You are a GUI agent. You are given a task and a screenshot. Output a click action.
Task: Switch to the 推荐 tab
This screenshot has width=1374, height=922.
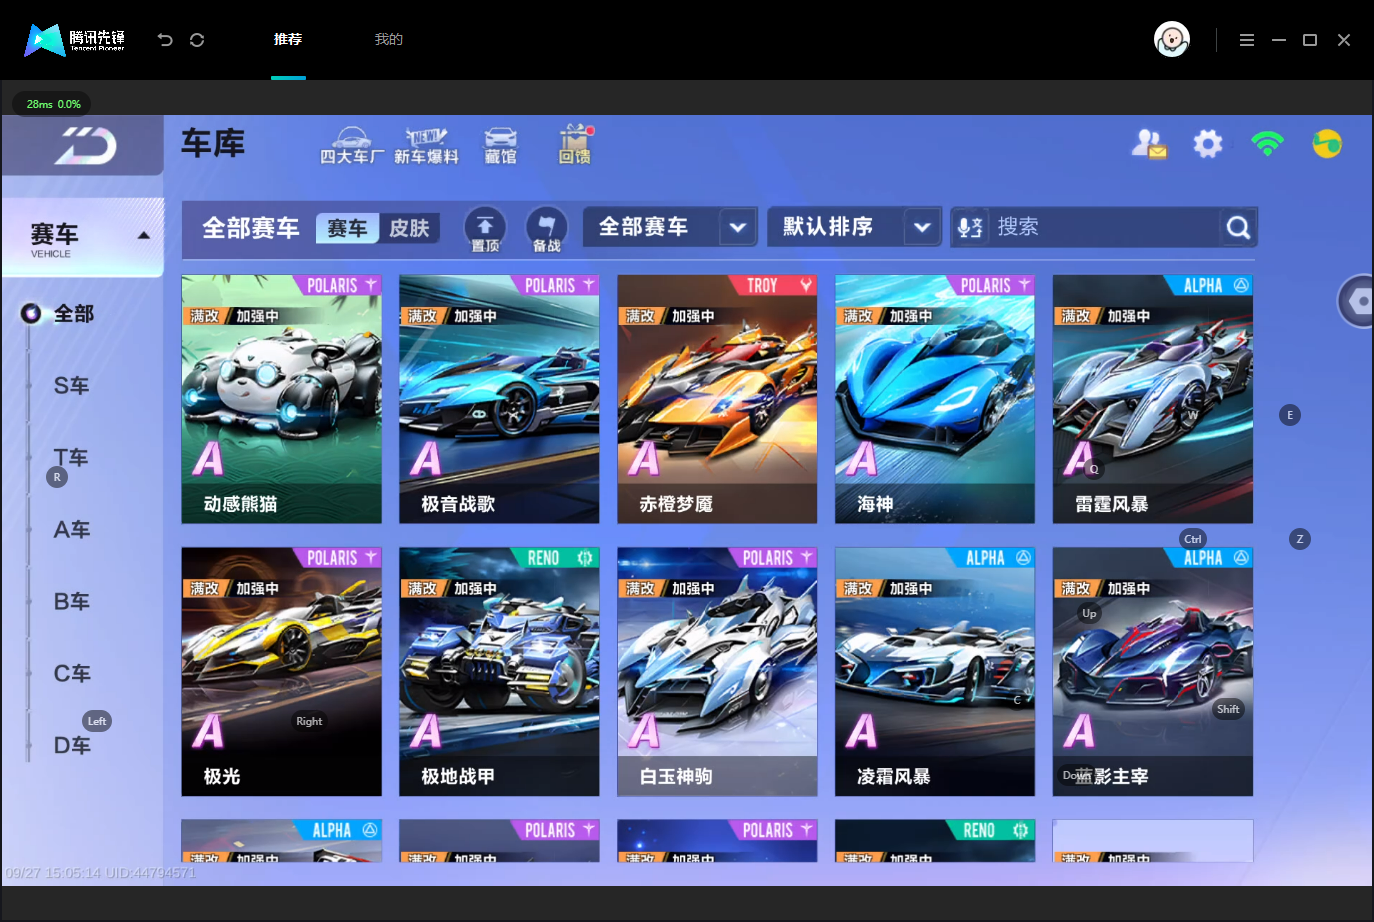288,40
